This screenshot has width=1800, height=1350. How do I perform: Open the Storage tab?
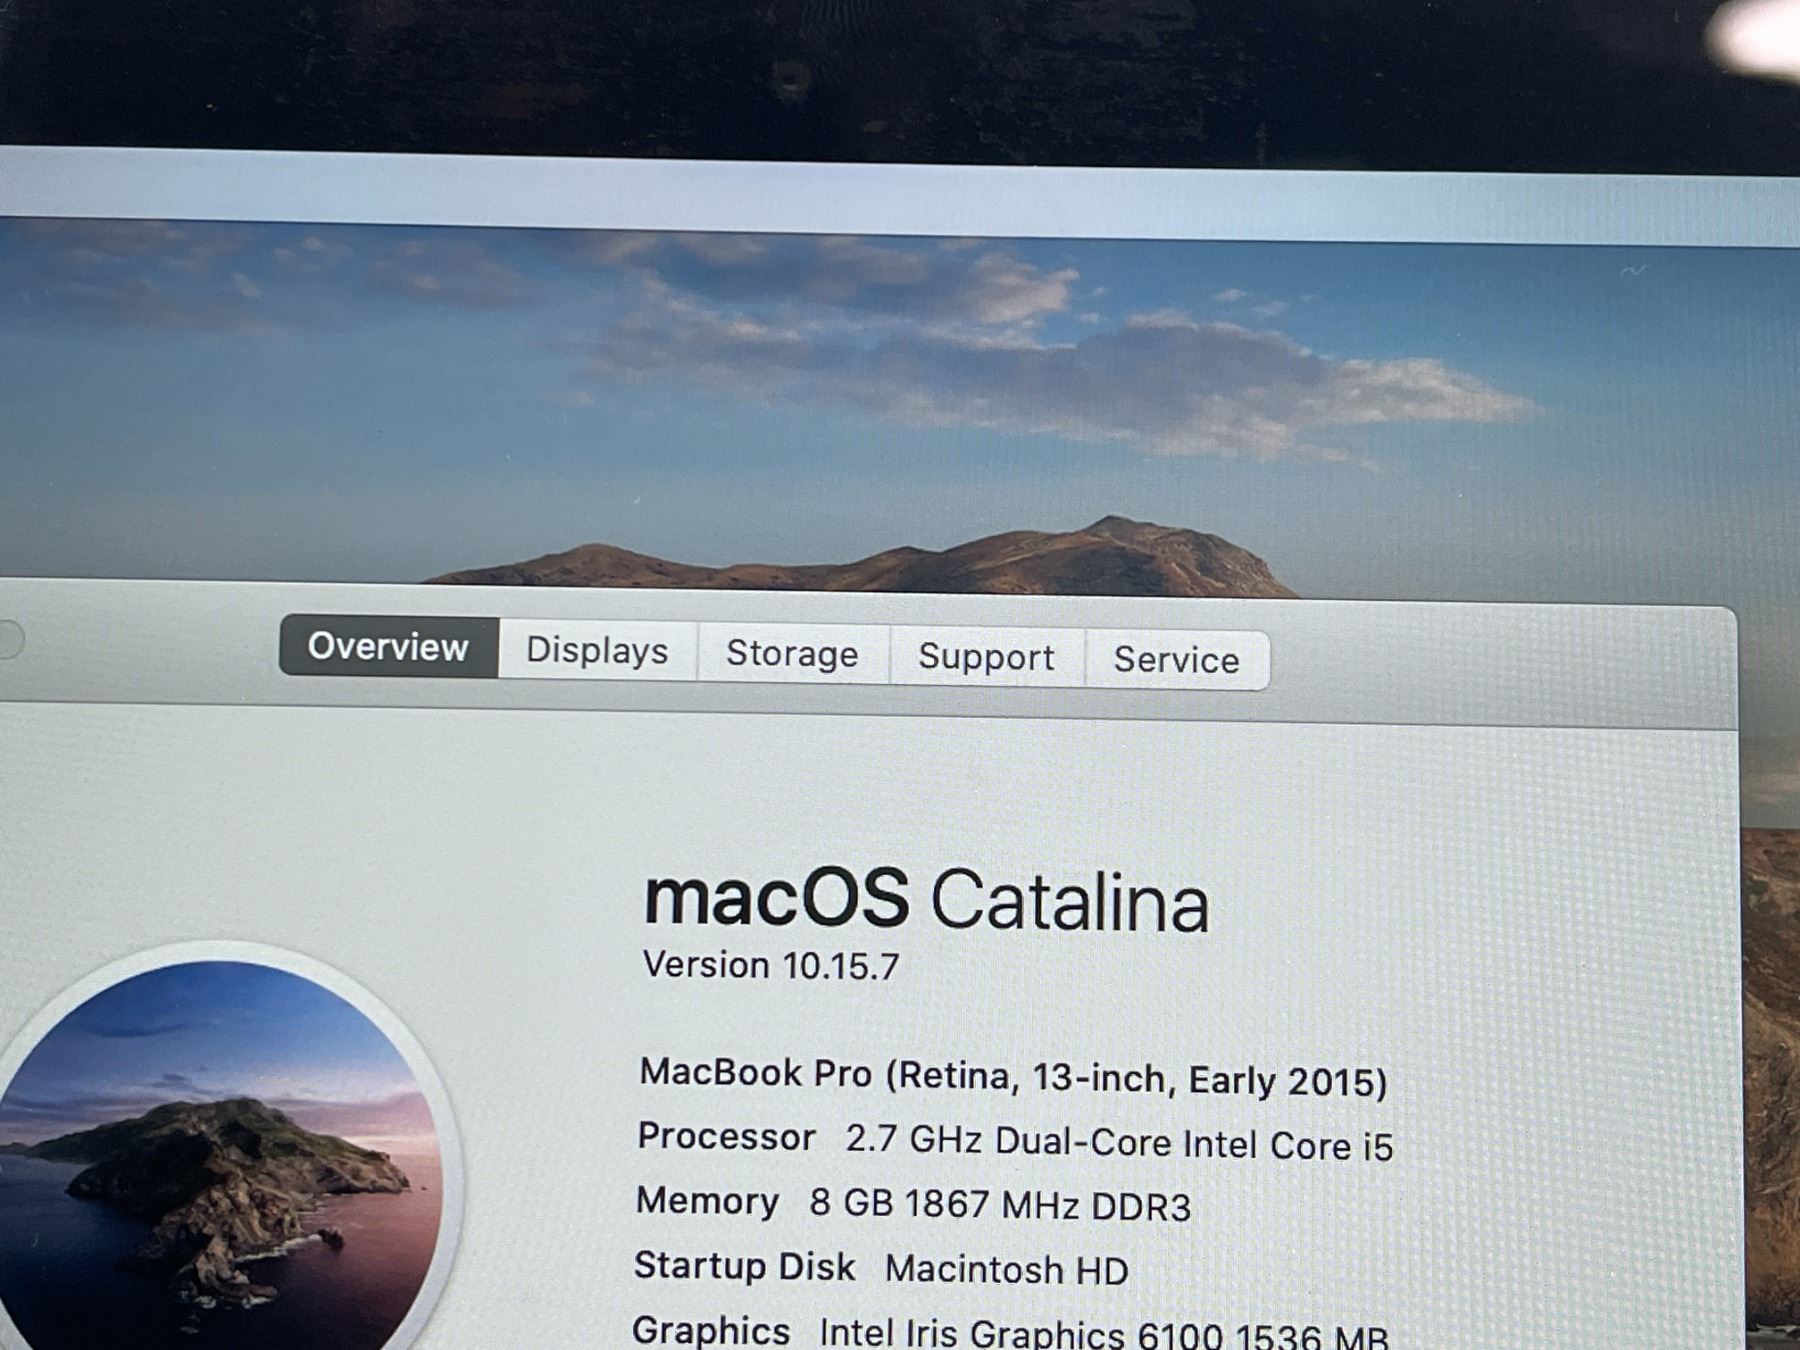coord(792,654)
